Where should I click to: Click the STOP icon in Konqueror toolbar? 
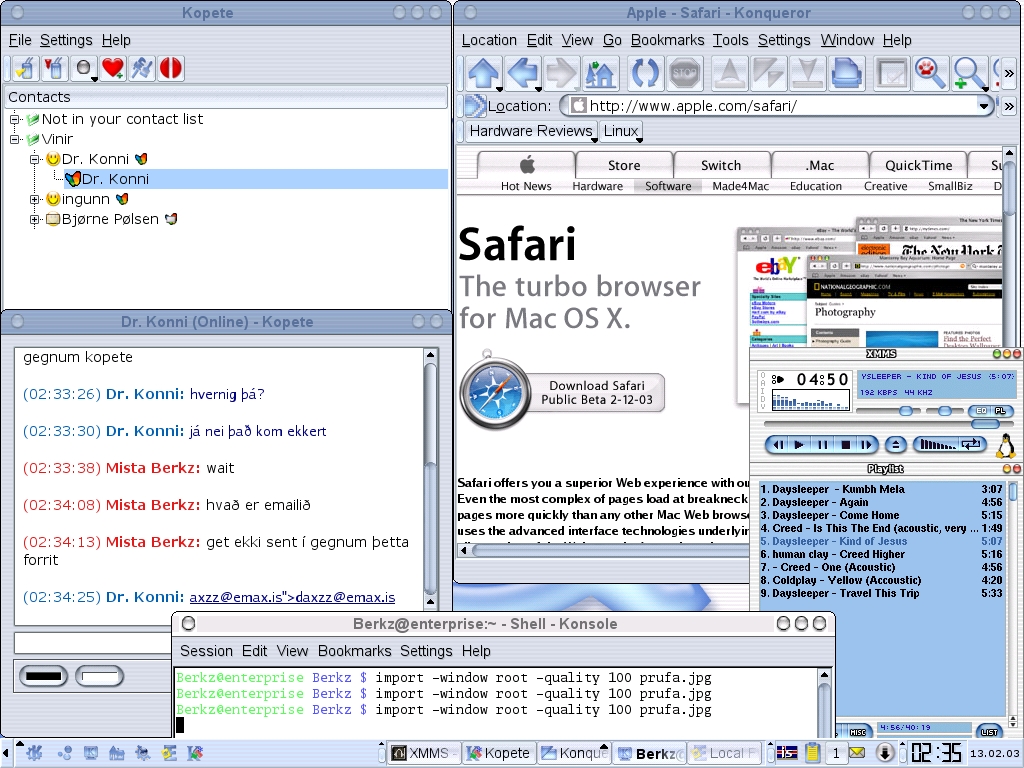684,72
